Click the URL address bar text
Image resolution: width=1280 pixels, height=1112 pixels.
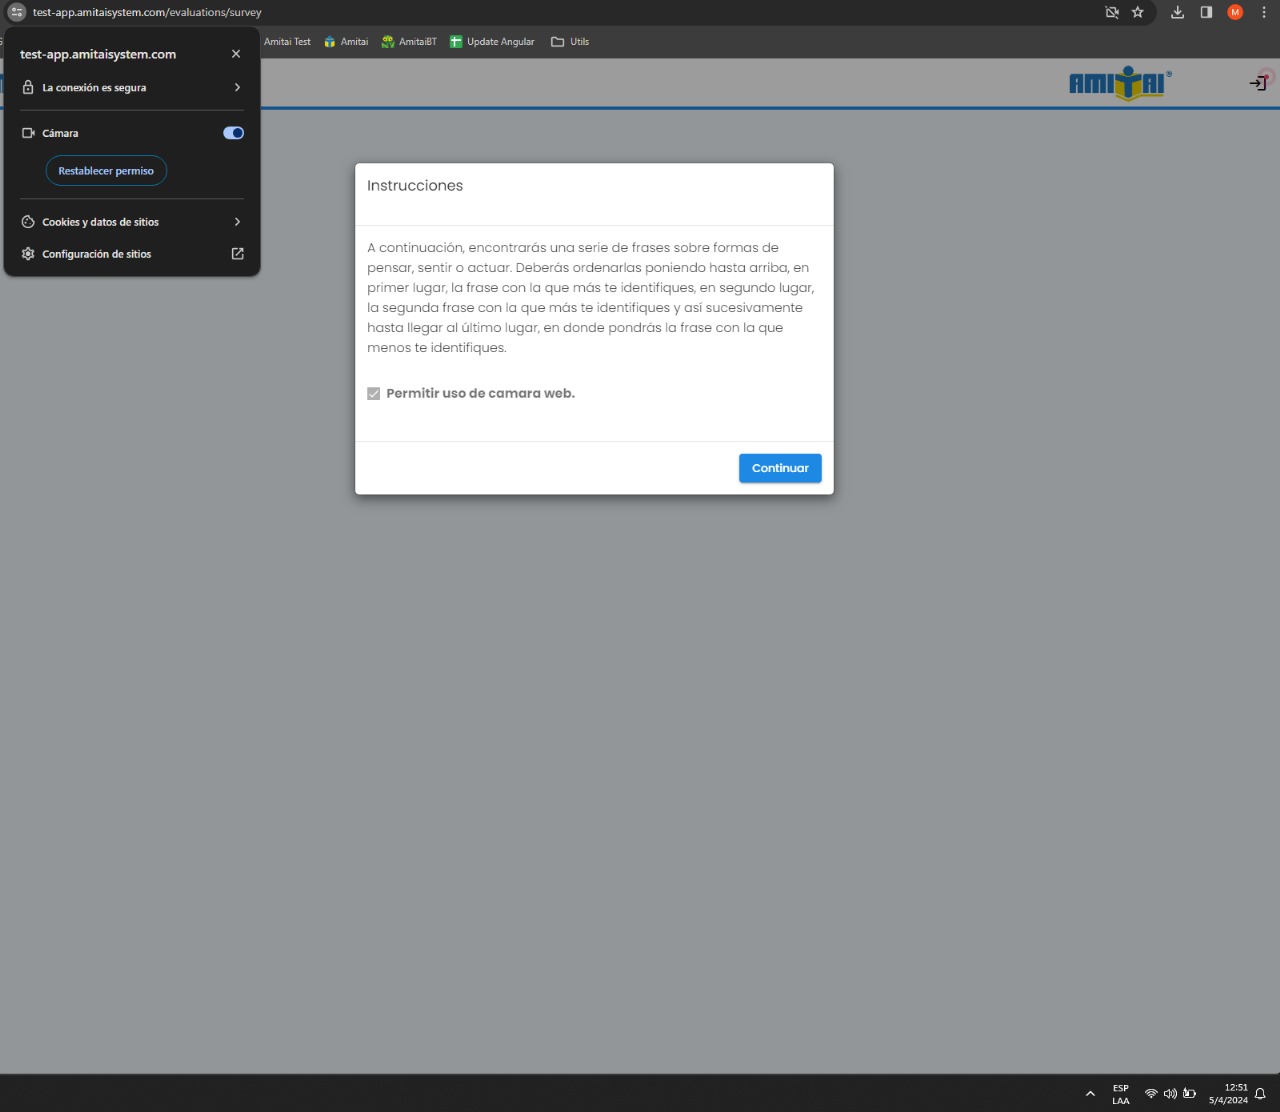(x=147, y=12)
